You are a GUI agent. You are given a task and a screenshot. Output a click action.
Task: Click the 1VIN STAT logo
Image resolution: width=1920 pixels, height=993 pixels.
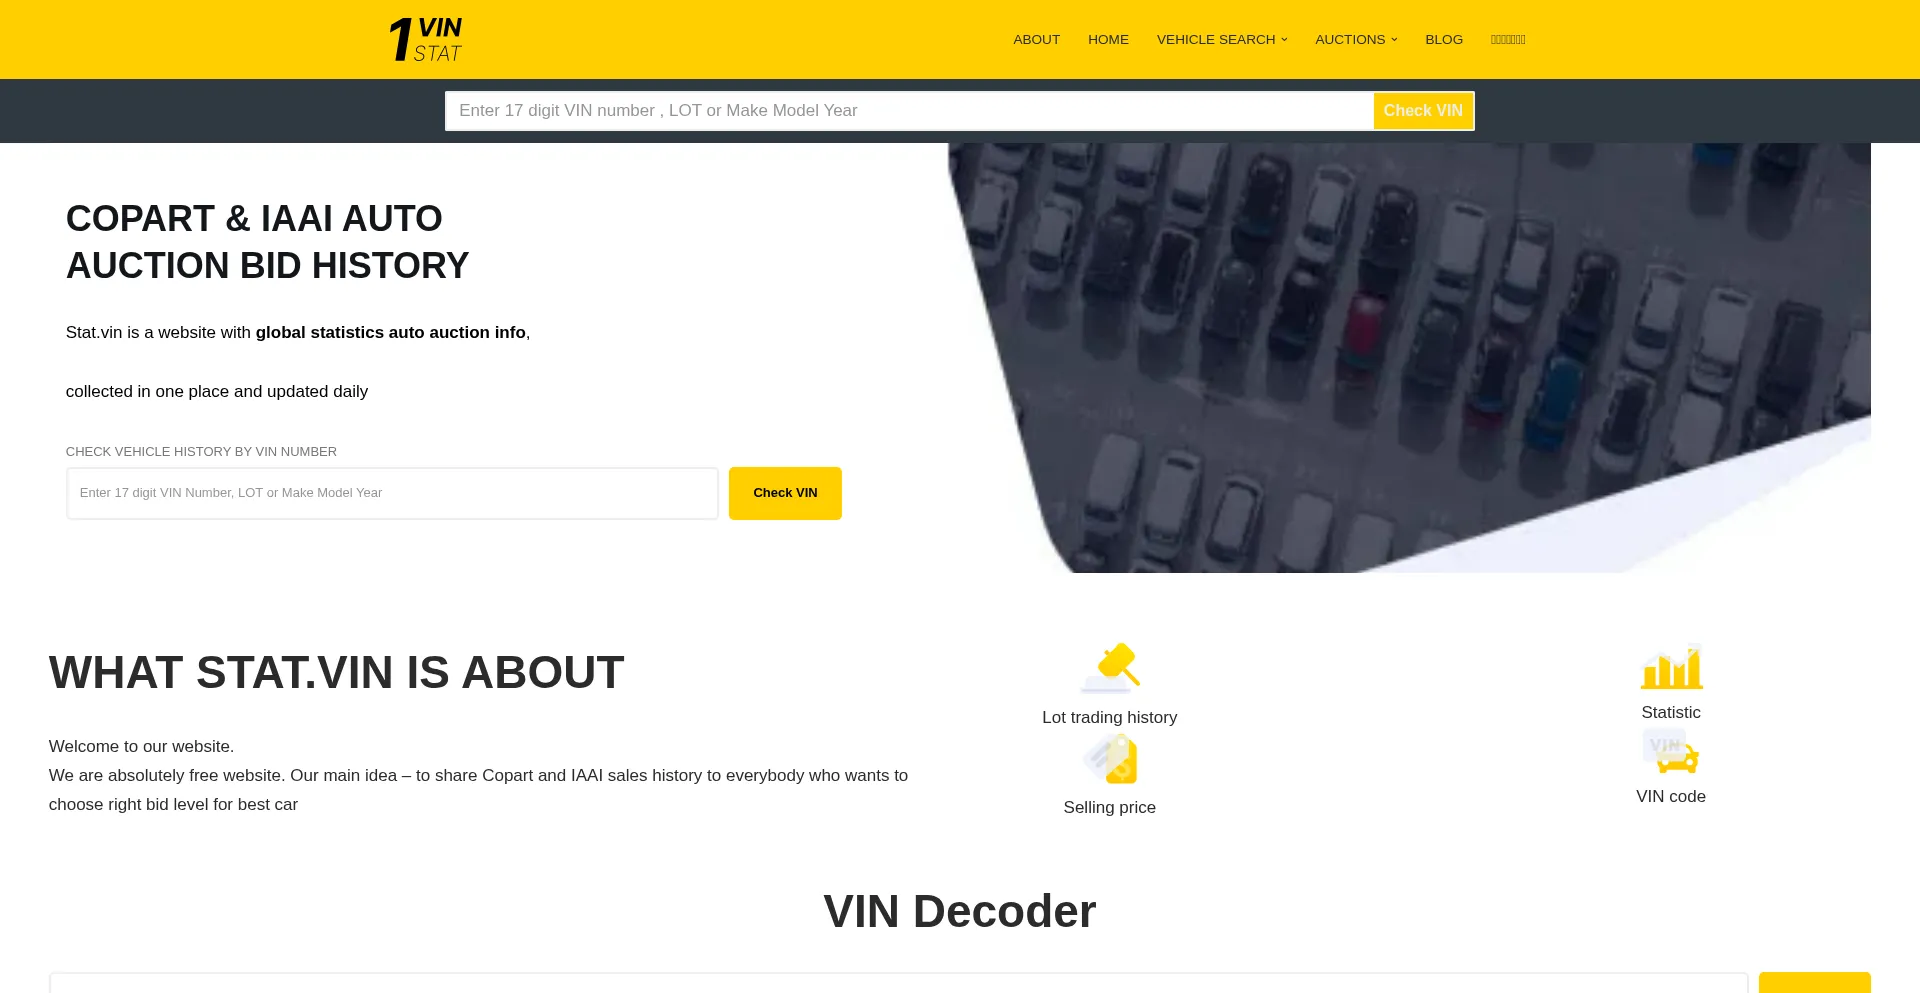[426, 40]
